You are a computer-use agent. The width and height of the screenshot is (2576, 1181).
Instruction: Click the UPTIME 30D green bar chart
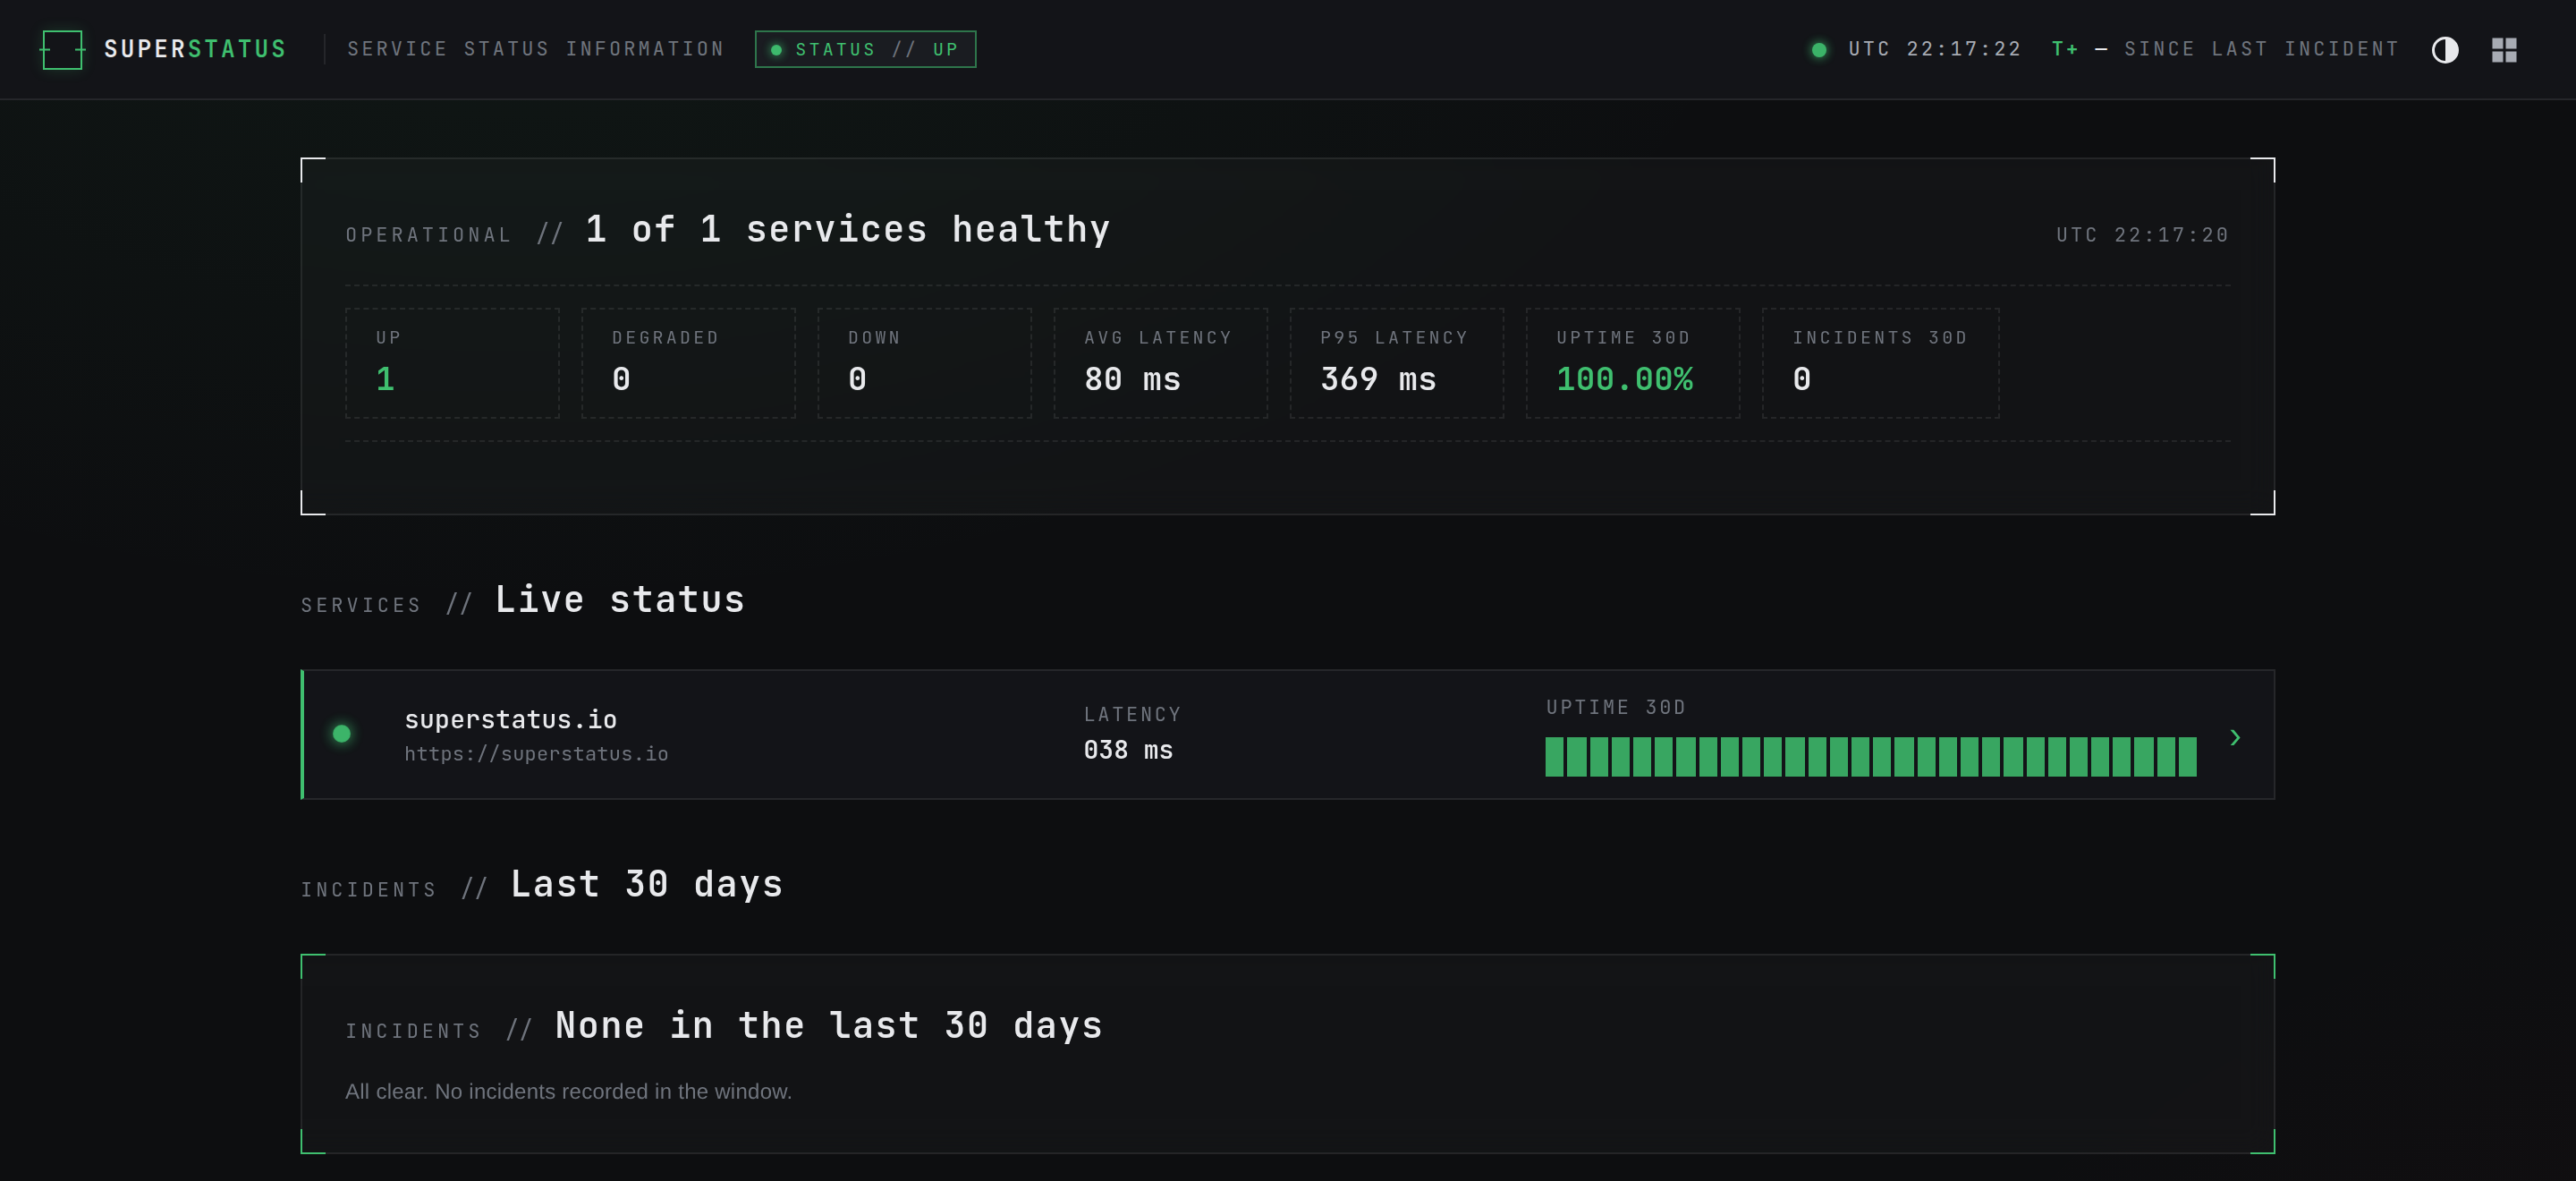[1870, 757]
